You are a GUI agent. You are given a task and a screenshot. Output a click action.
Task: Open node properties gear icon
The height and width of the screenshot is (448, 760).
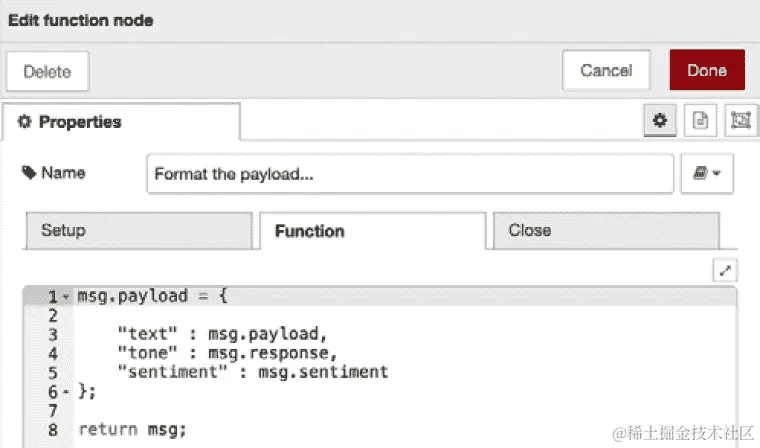(x=660, y=120)
